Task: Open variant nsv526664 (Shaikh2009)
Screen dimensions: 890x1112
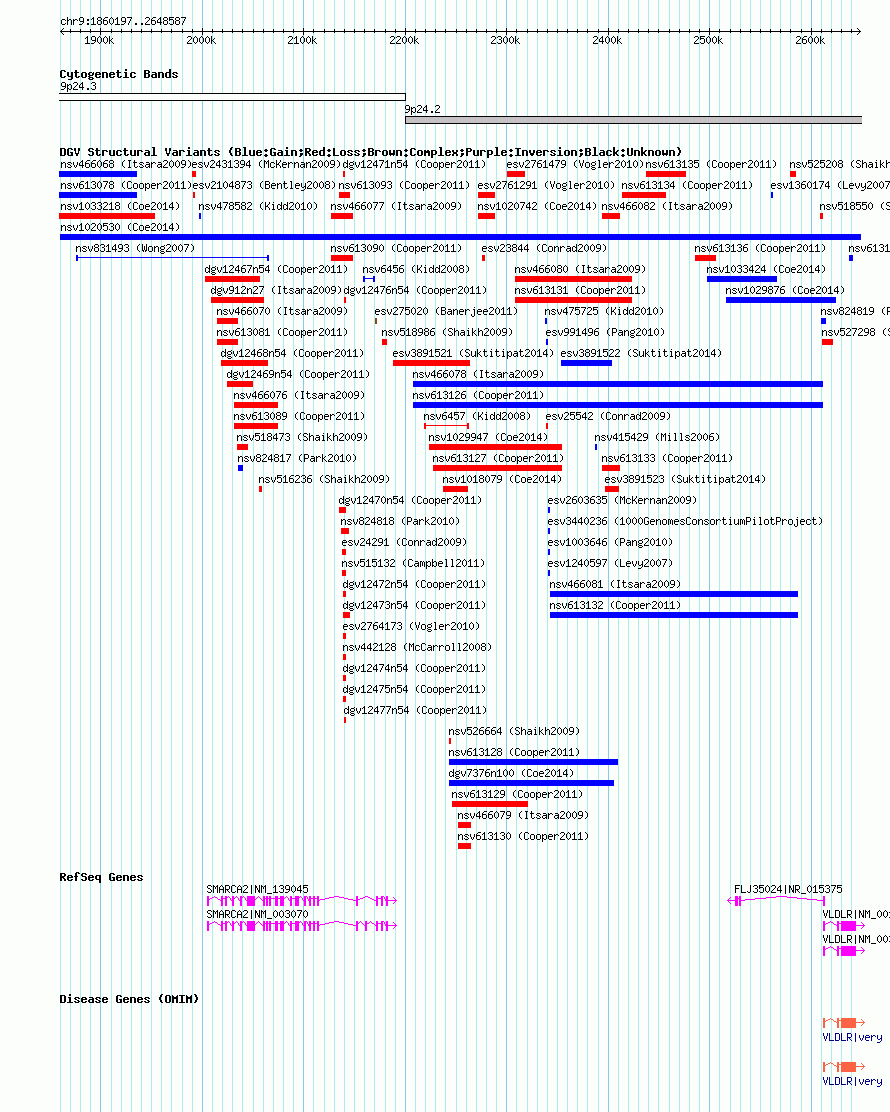Action: (x=515, y=731)
